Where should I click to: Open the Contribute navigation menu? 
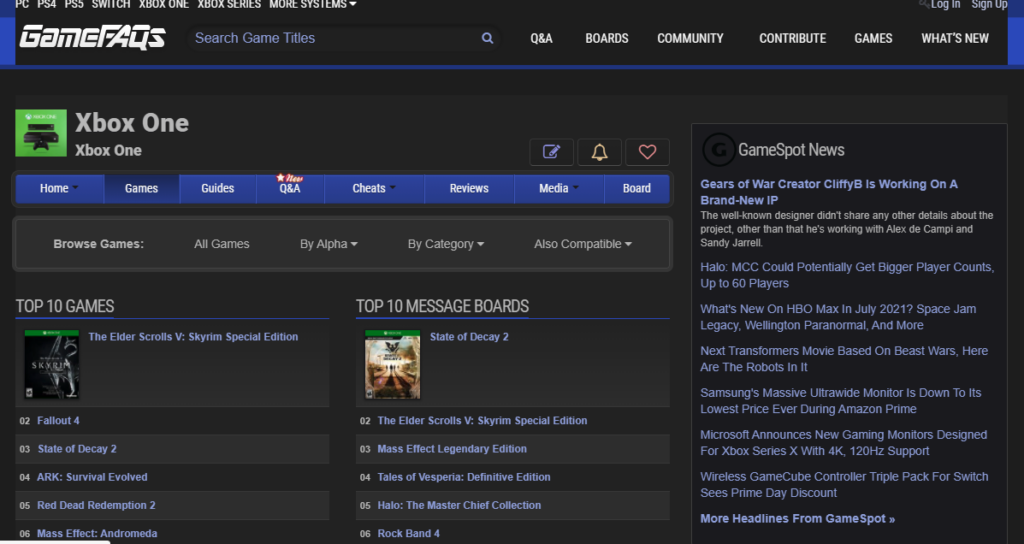point(792,39)
